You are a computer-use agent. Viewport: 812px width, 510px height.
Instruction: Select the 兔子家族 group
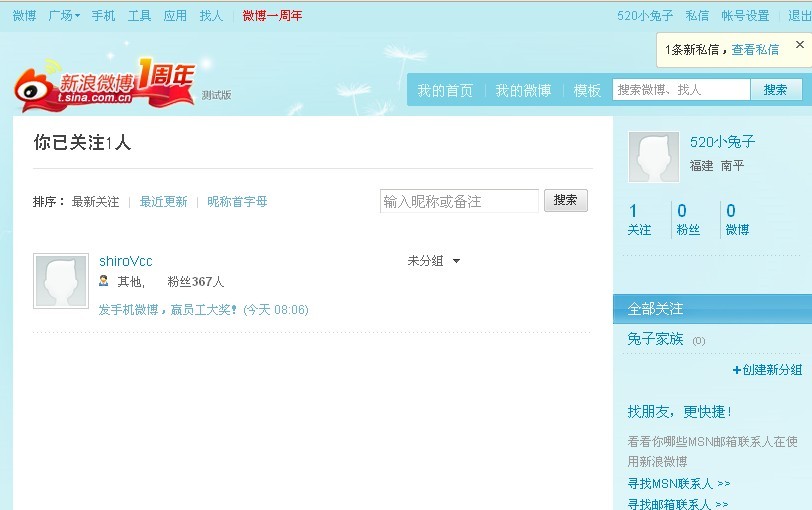point(656,339)
